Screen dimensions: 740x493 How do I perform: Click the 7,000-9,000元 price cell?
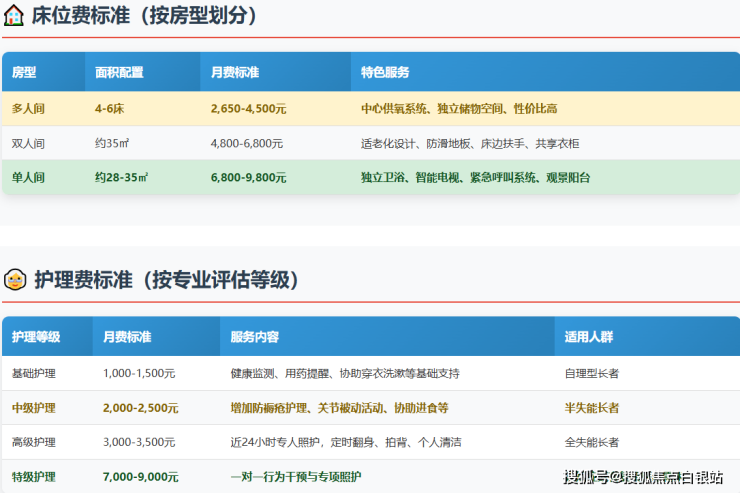(x=140, y=477)
